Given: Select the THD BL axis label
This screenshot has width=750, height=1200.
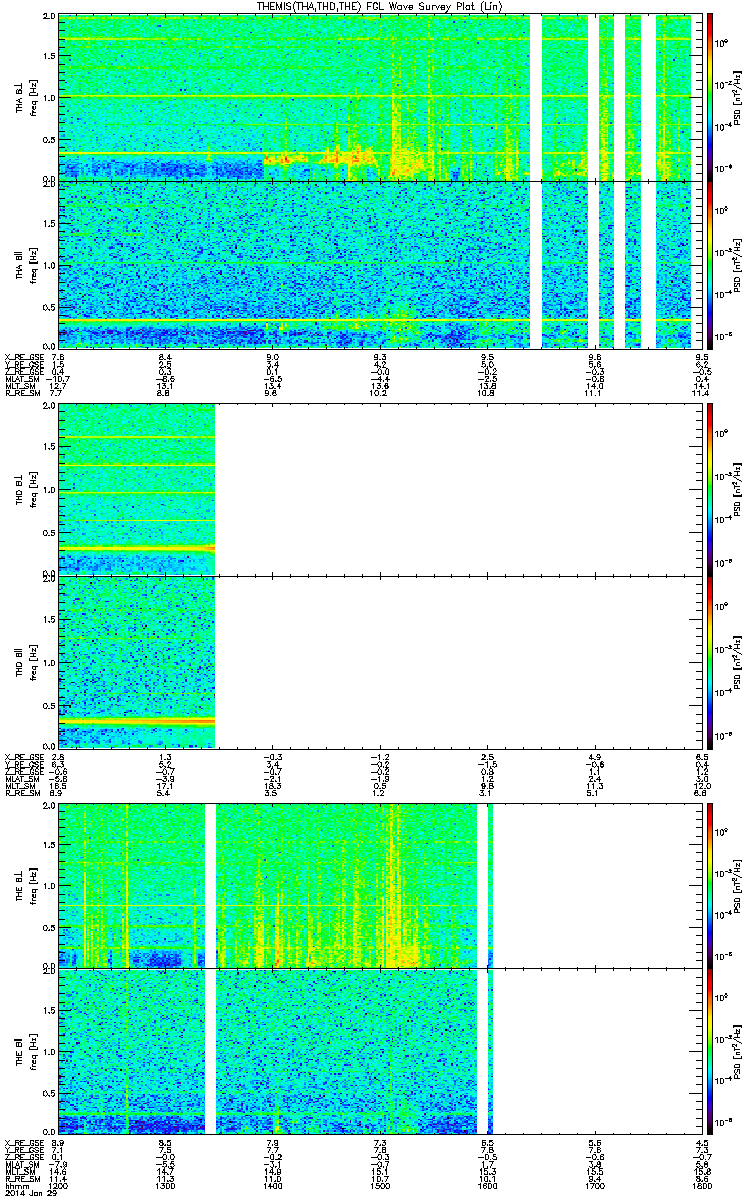Looking at the screenshot, I should [19, 488].
